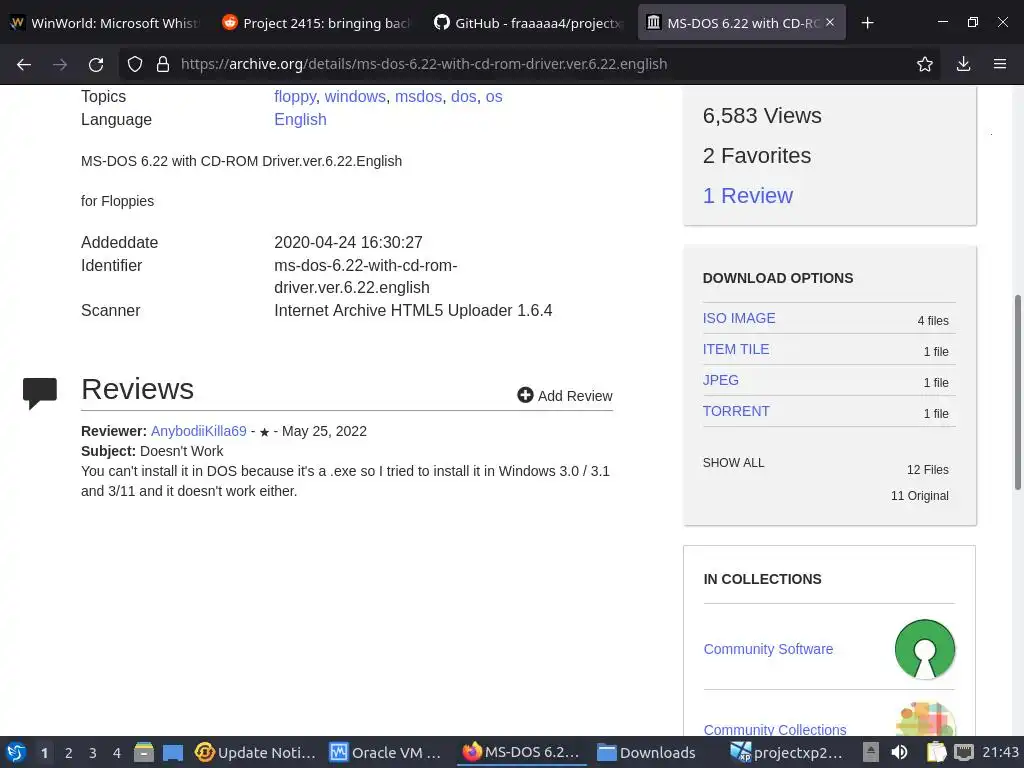The width and height of the screenshot is (1024, 768).
Task: Download the TORRENT file
Action: (x=736, y=411)
